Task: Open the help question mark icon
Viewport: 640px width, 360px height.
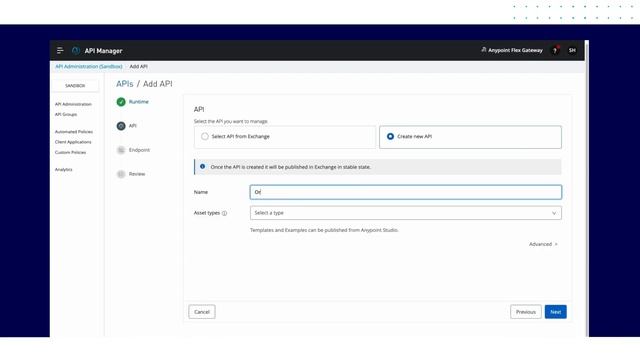Action: point(555,51)
